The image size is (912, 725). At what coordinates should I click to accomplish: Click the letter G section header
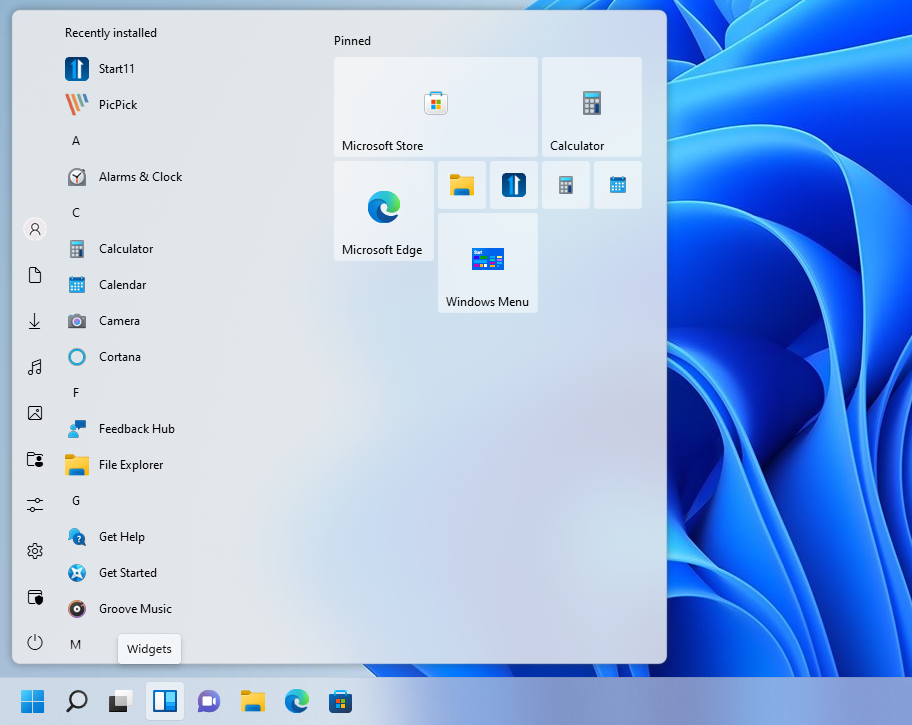point(76,501)
